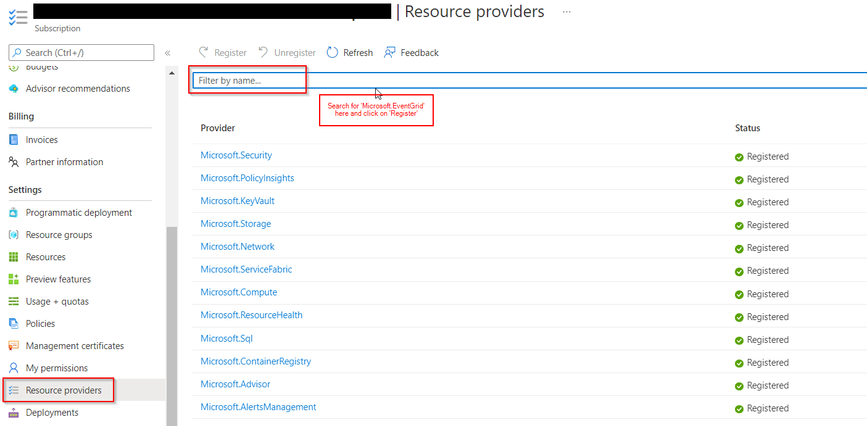Open Microsoft.KeyVault provider link
Image resolution: width=867 pixels, height=426 pixels.
point(237,201)
